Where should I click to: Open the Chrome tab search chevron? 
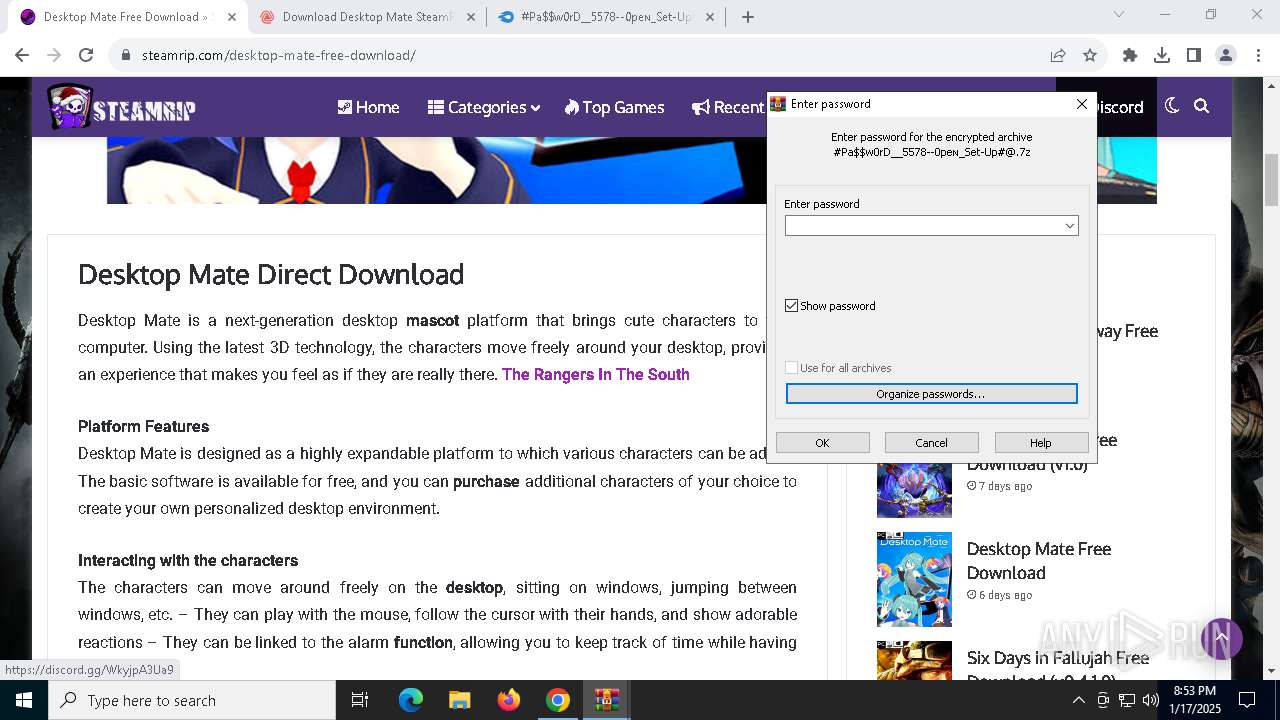(x=1119, y=14)
